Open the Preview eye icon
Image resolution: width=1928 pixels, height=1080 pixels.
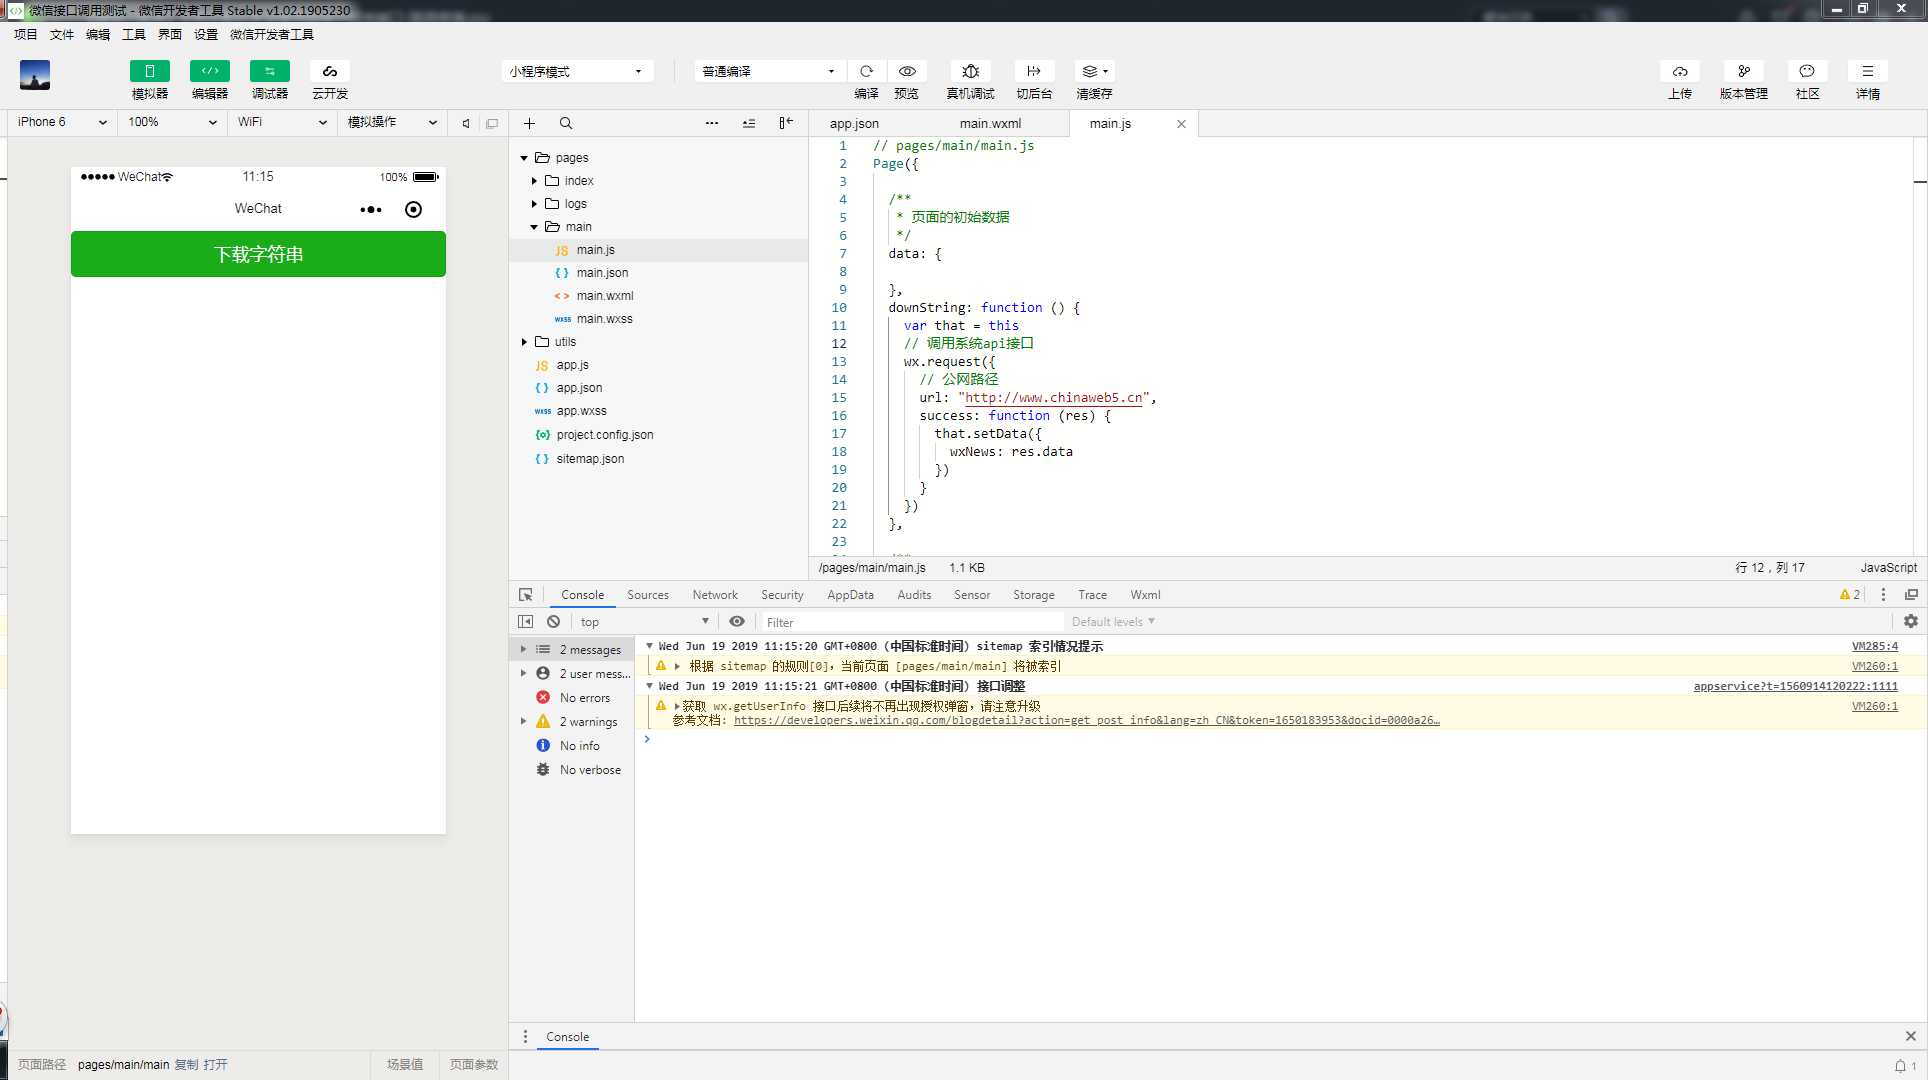907,71
